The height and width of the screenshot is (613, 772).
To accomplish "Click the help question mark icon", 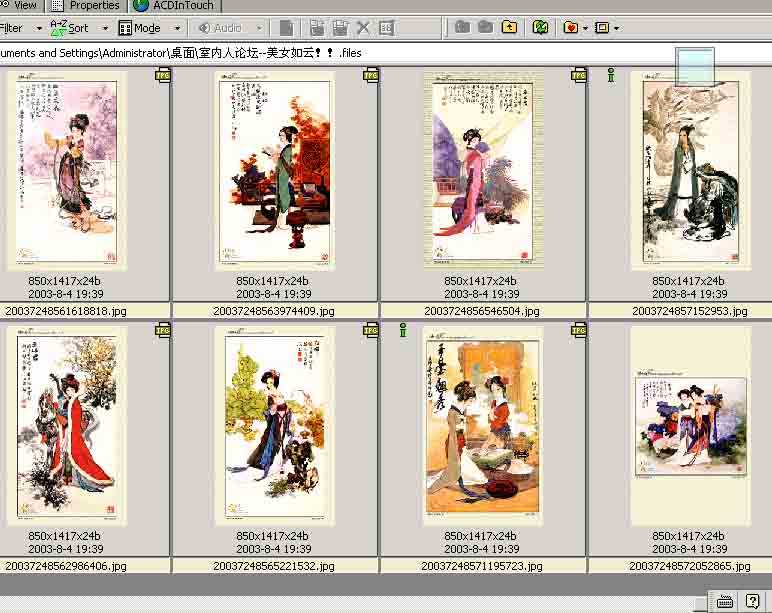I will pos(752,601).
